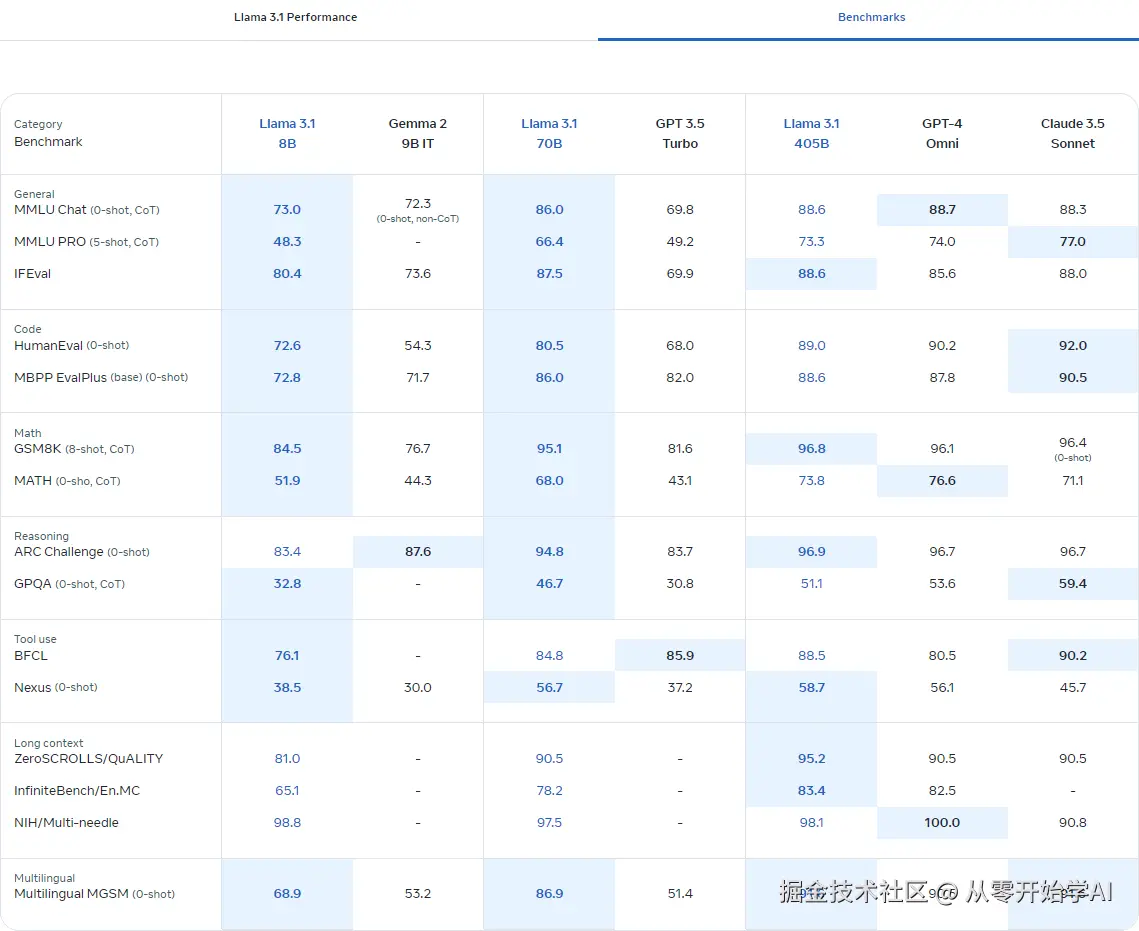
Task: Click the Nexus benchmark label
Action: [x=55, y=688]
